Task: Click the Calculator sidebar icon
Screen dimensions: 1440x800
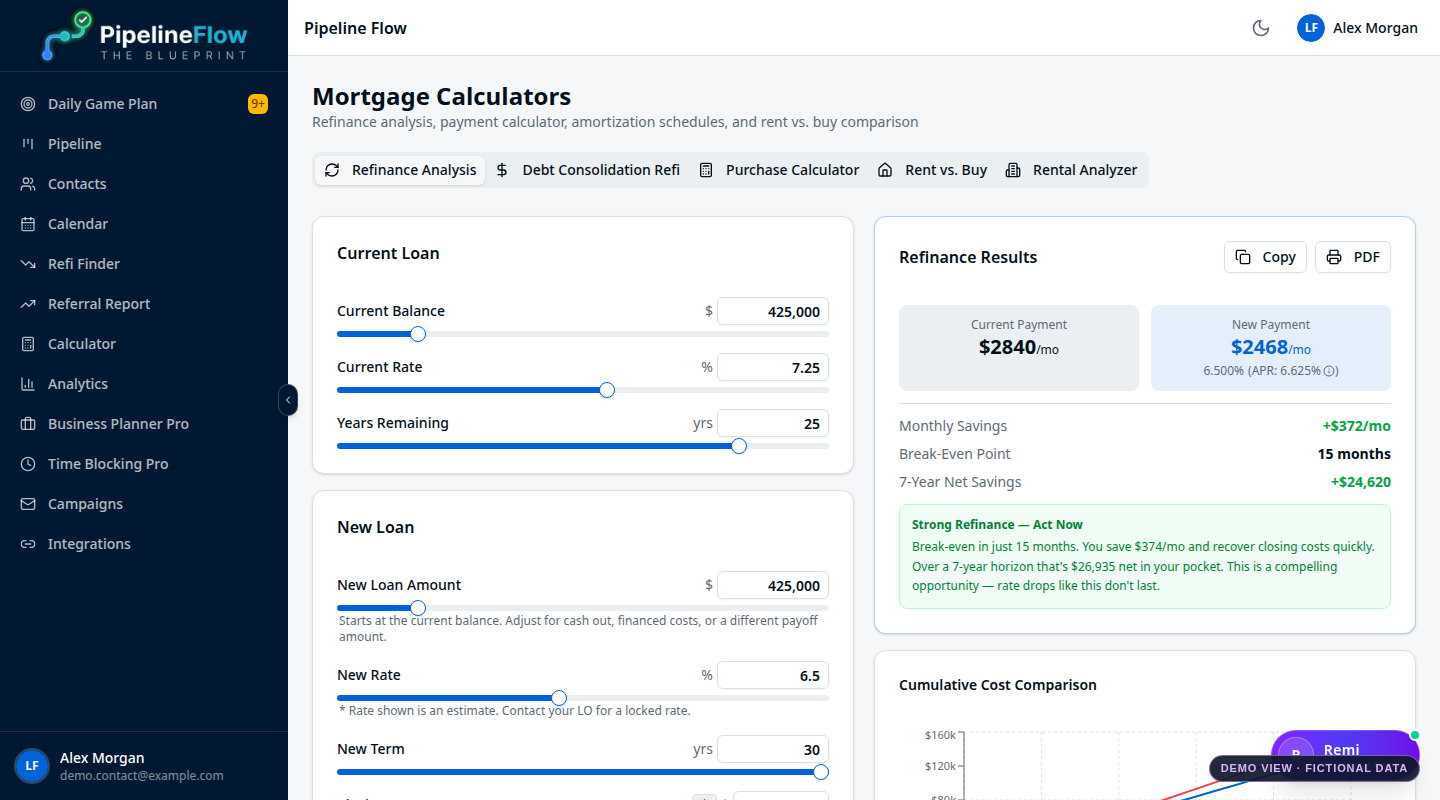Action: 28,344
